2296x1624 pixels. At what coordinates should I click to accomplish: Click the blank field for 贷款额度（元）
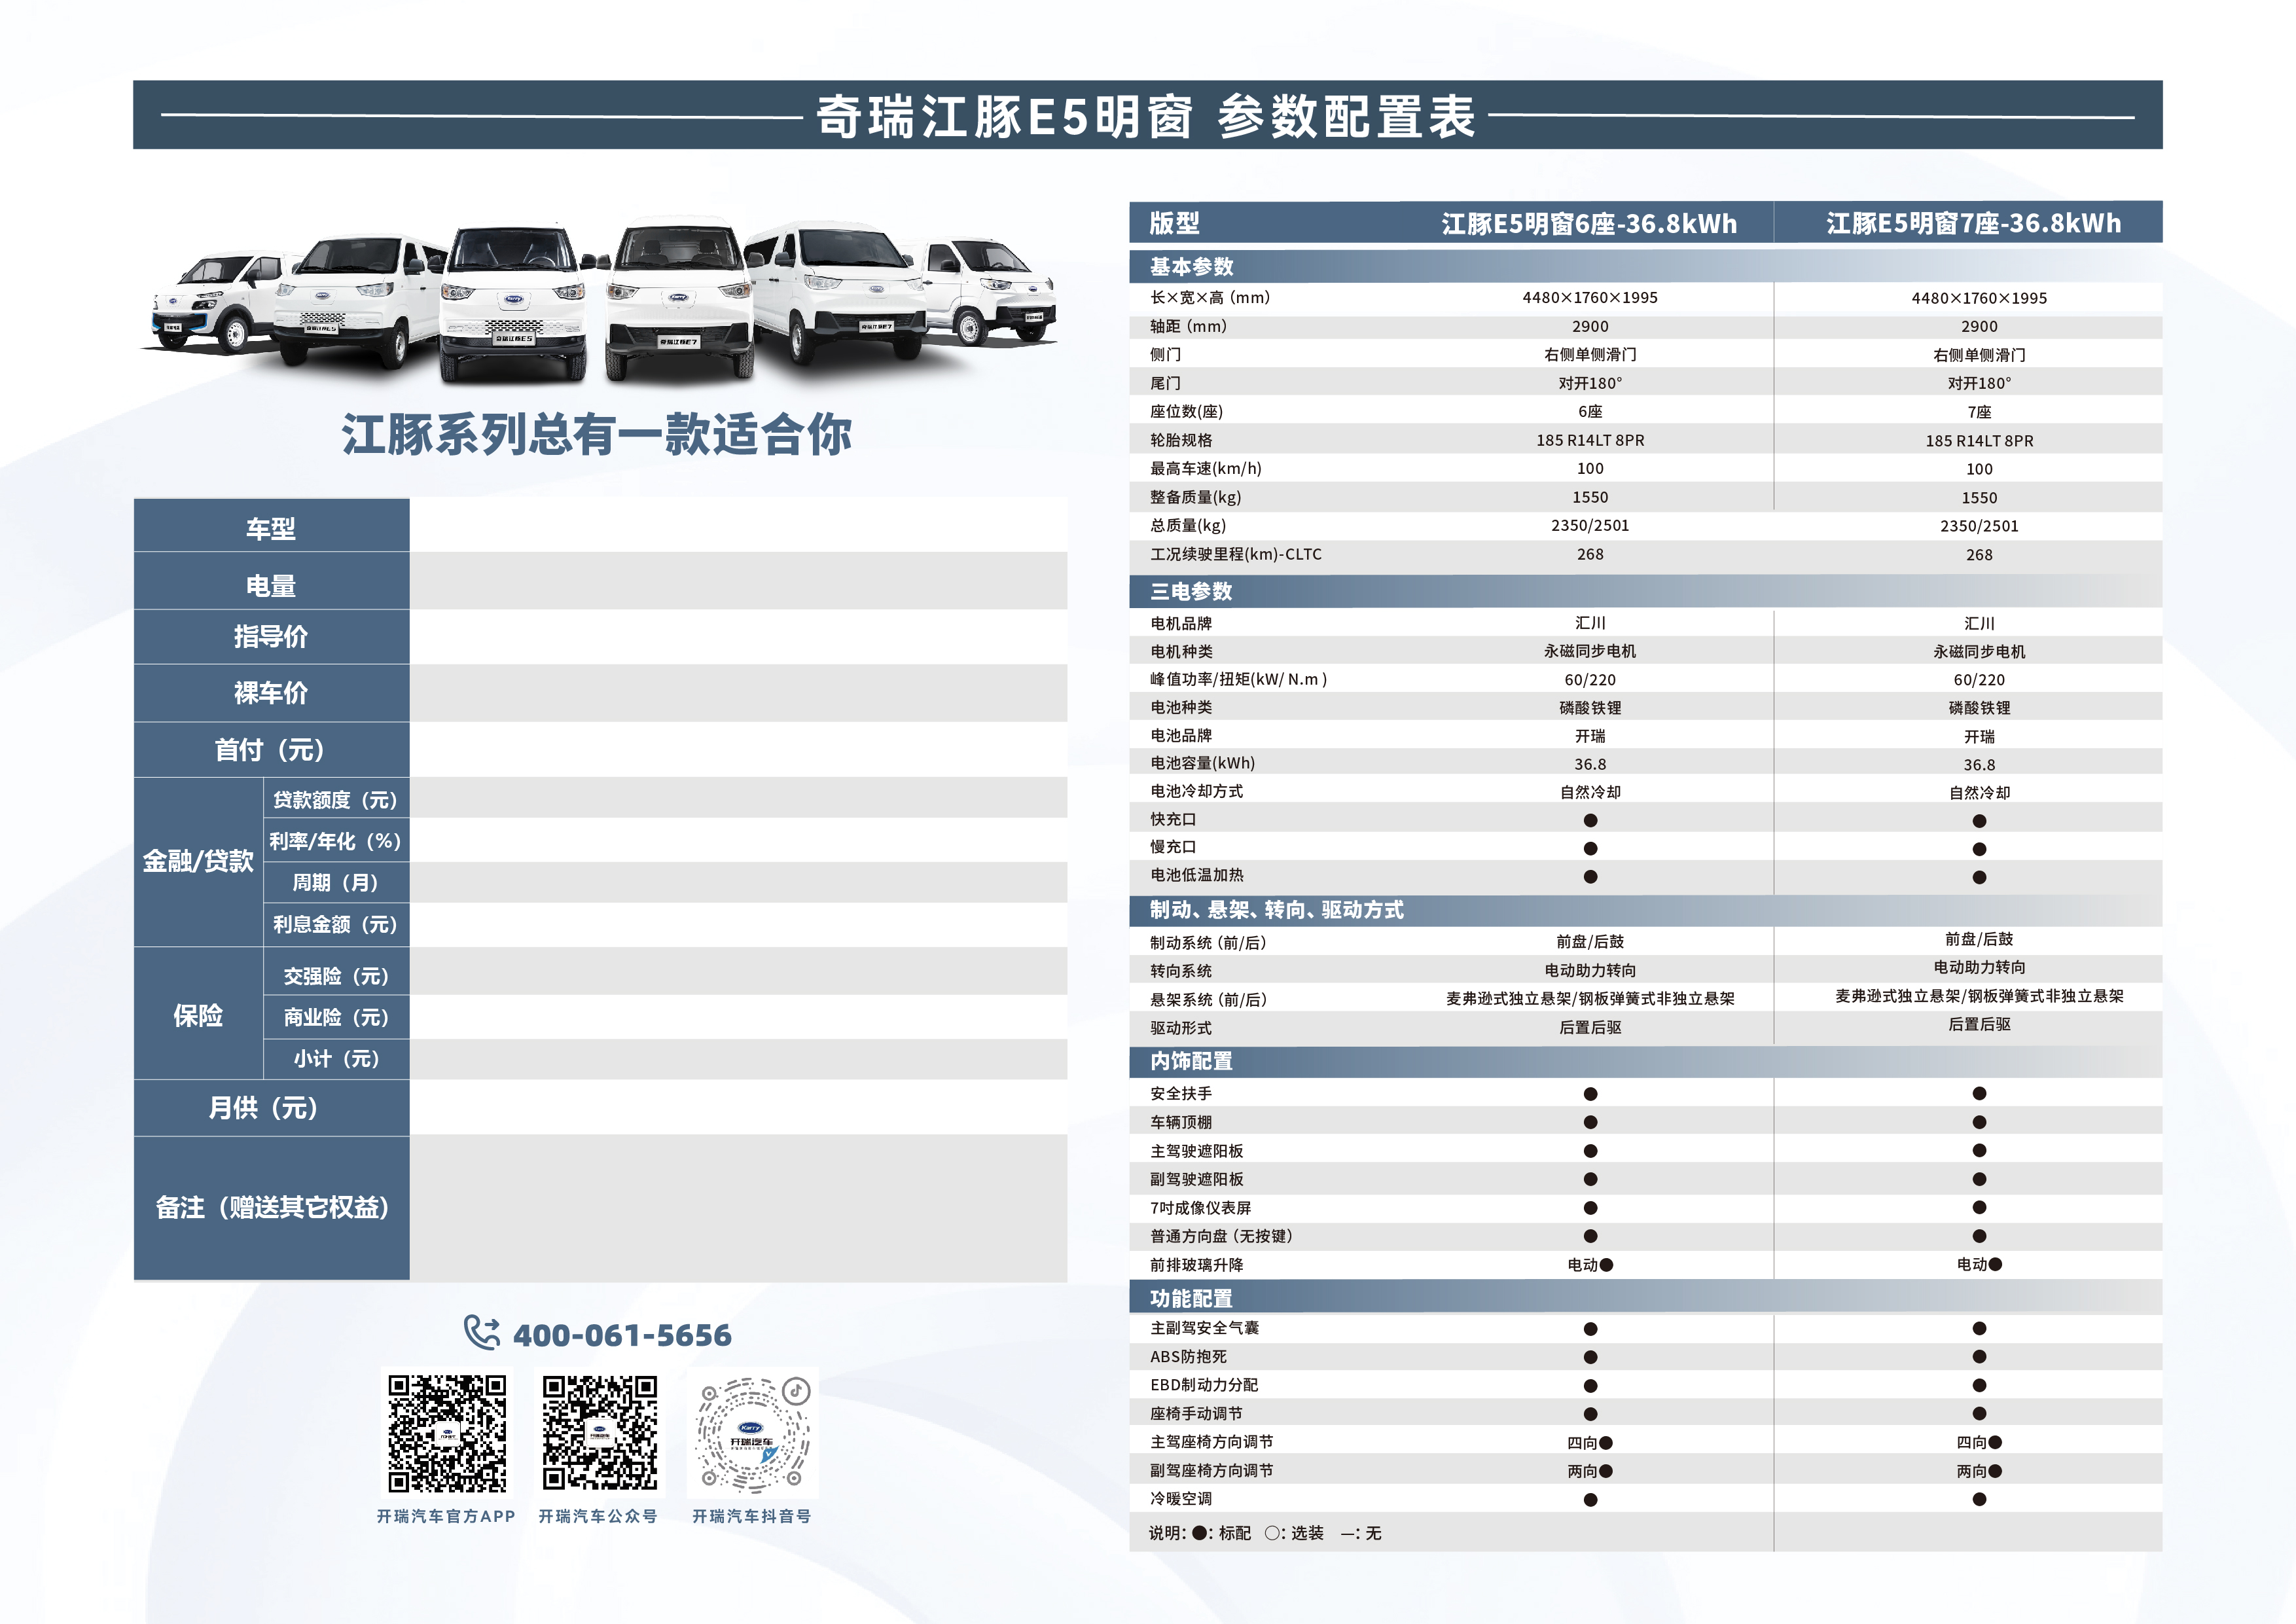738,798
